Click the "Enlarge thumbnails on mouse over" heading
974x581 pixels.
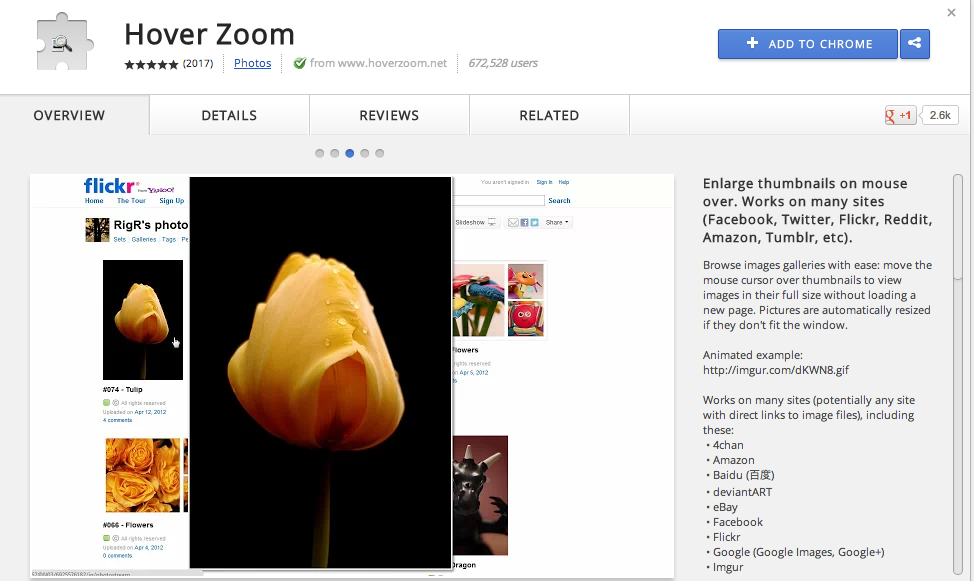point(817,210)
